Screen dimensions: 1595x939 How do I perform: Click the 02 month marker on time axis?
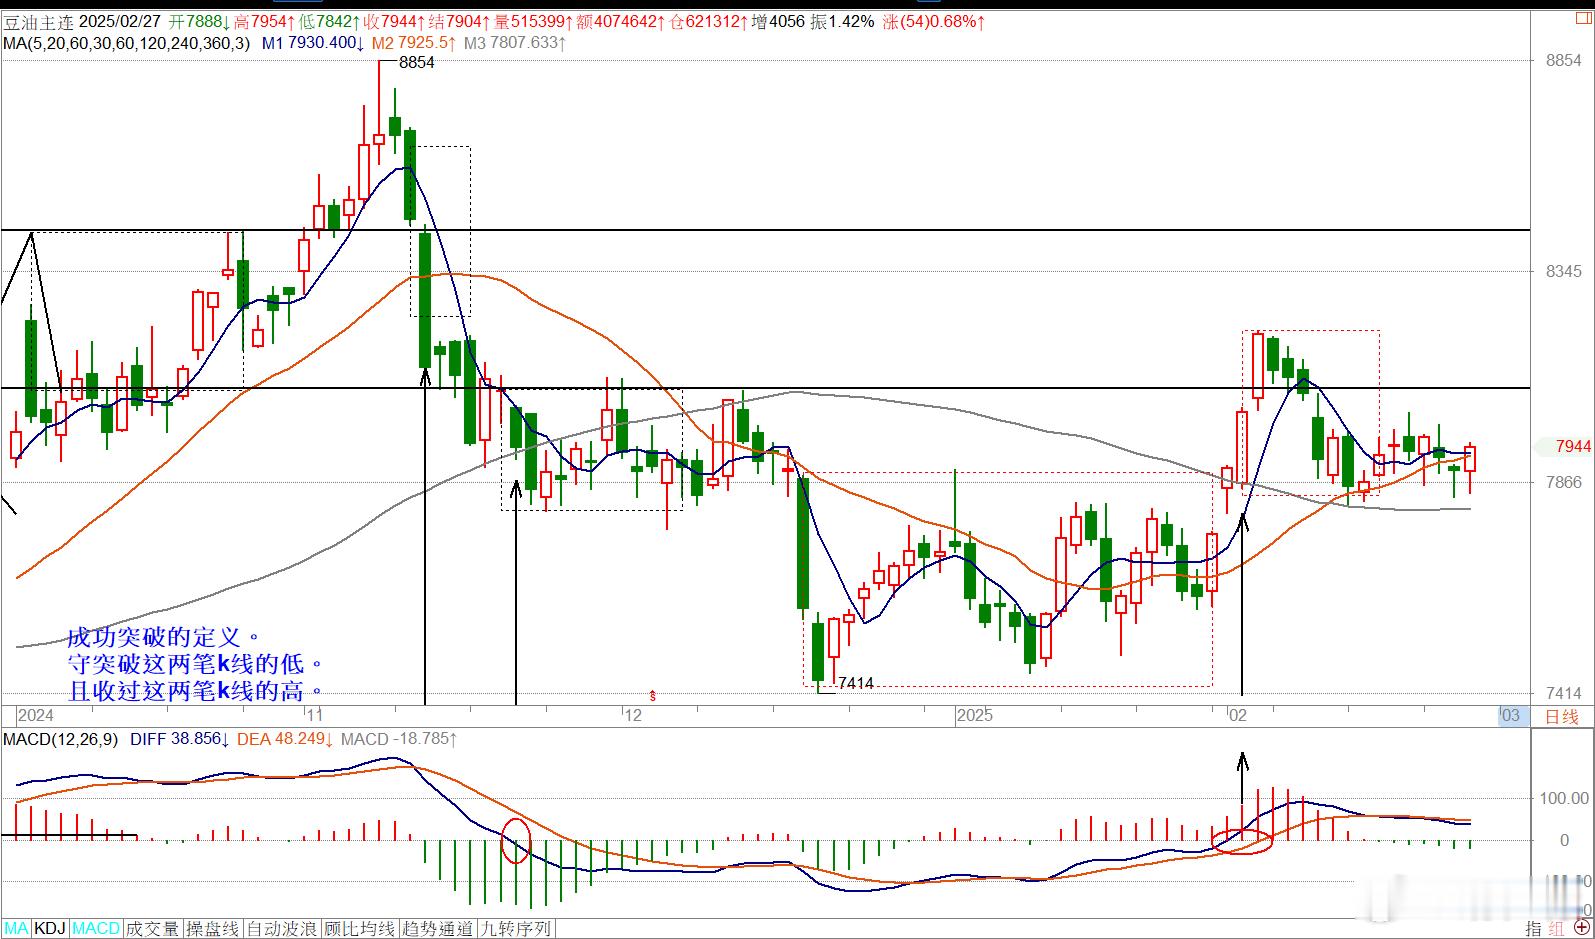click(x=1238, y=715)
